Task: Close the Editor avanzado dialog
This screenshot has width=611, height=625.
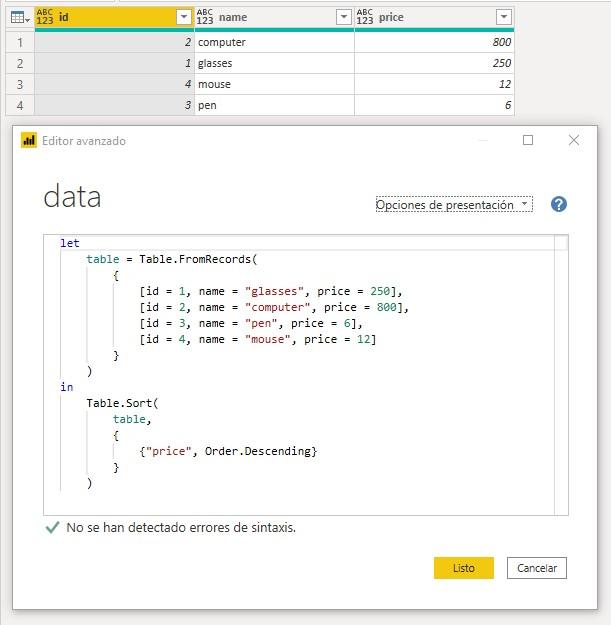Action: coord(574,140)
